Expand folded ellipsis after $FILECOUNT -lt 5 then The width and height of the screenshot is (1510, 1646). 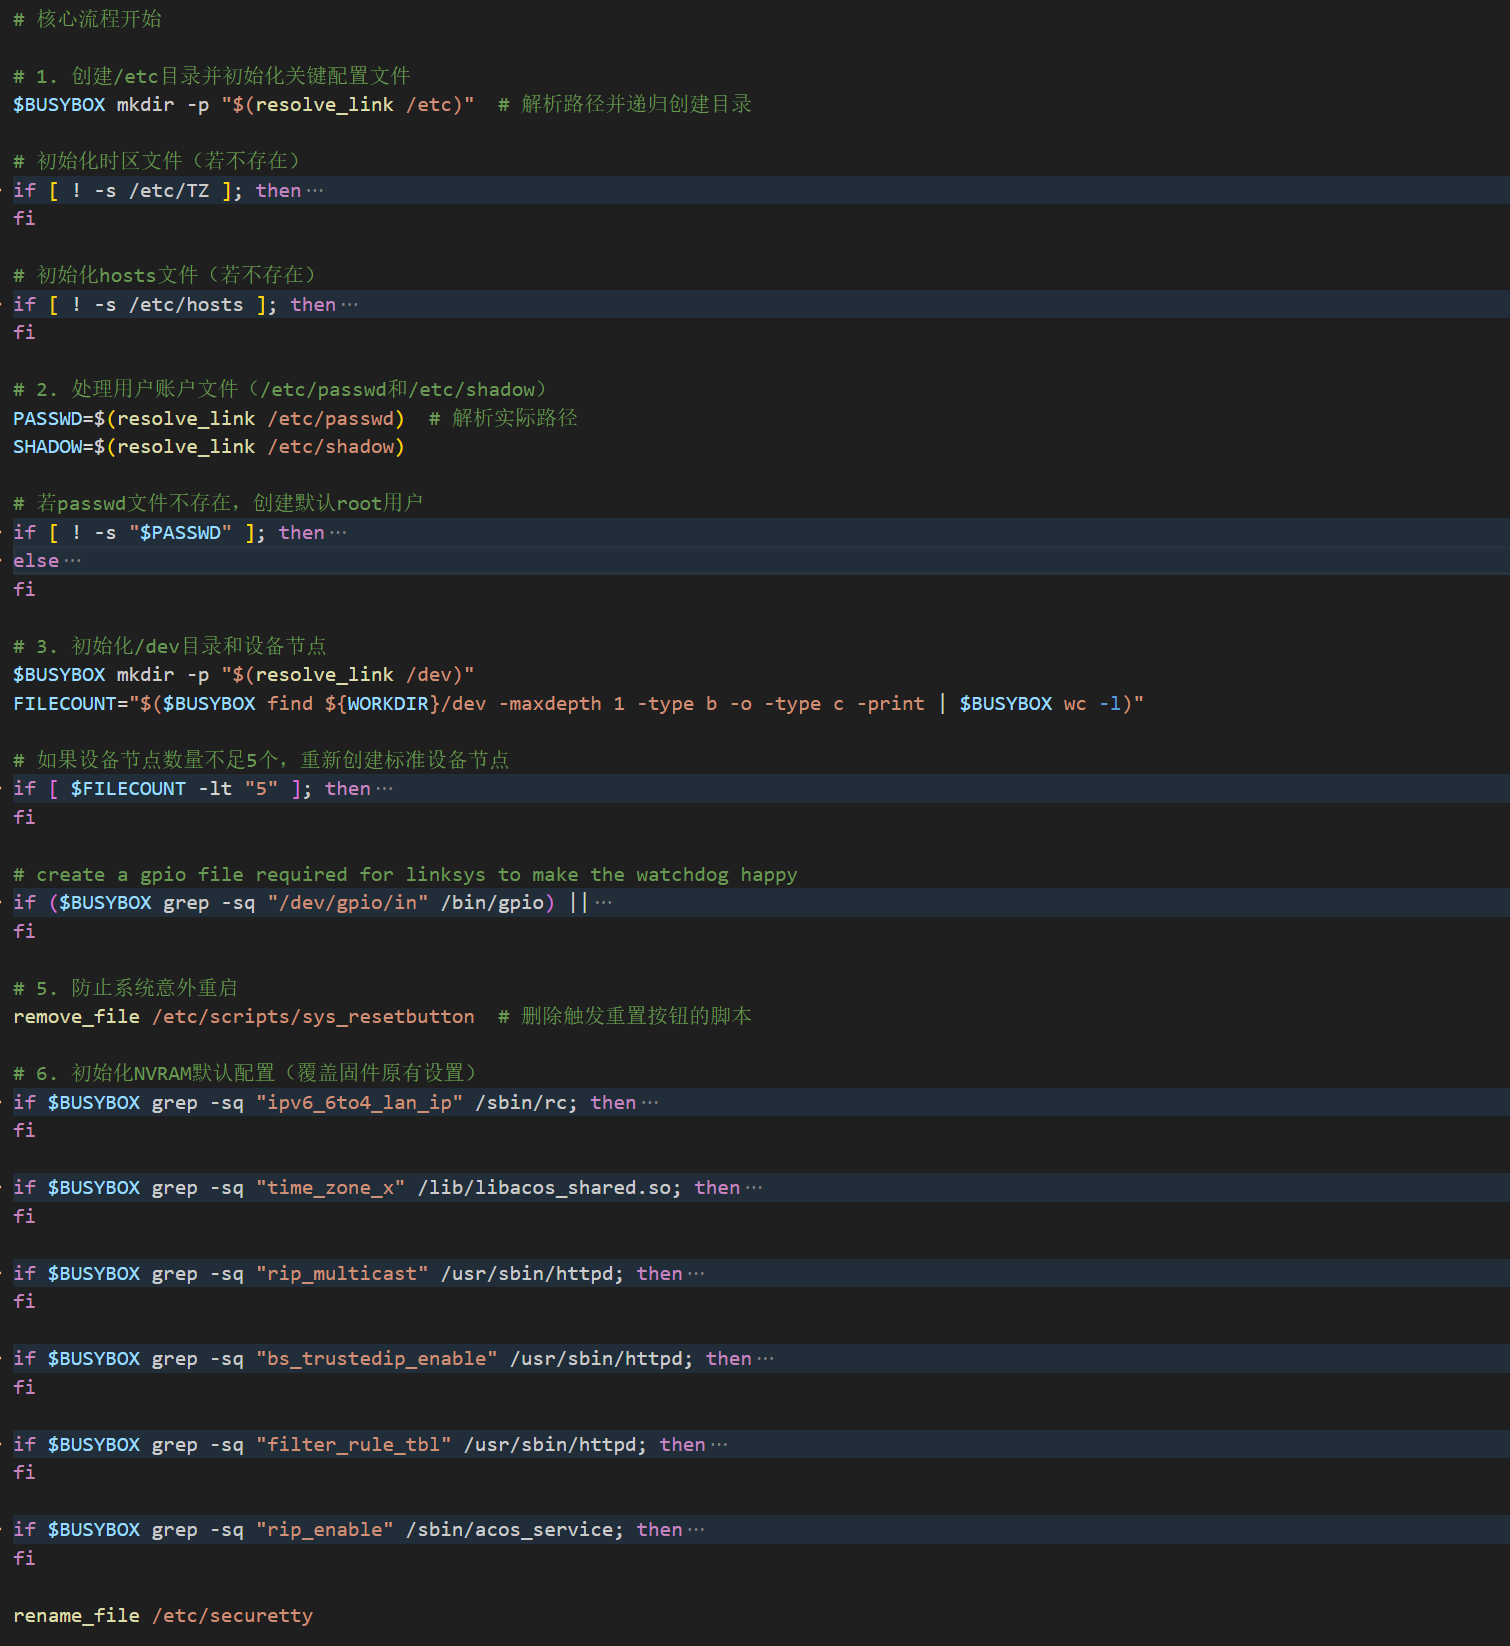(384, 788)
